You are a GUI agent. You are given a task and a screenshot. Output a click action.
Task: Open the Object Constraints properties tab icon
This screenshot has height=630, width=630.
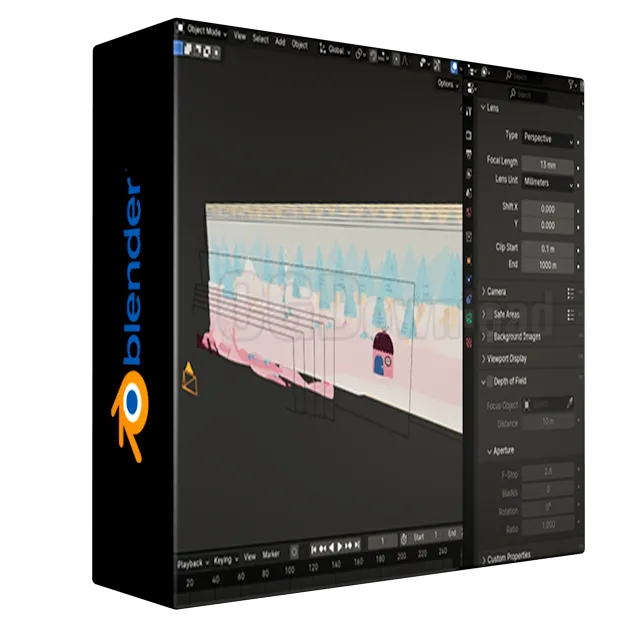click(x=468, y=299)
